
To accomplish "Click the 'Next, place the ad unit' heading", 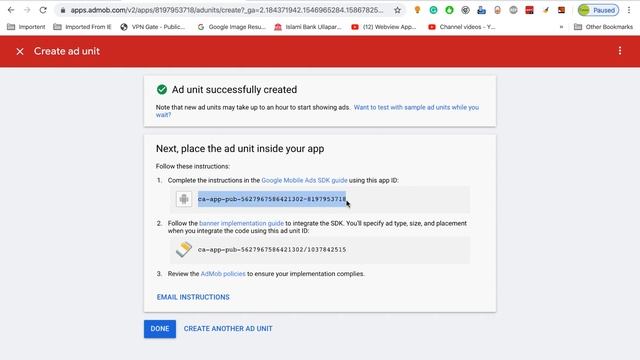I will [x=240, y=149].
